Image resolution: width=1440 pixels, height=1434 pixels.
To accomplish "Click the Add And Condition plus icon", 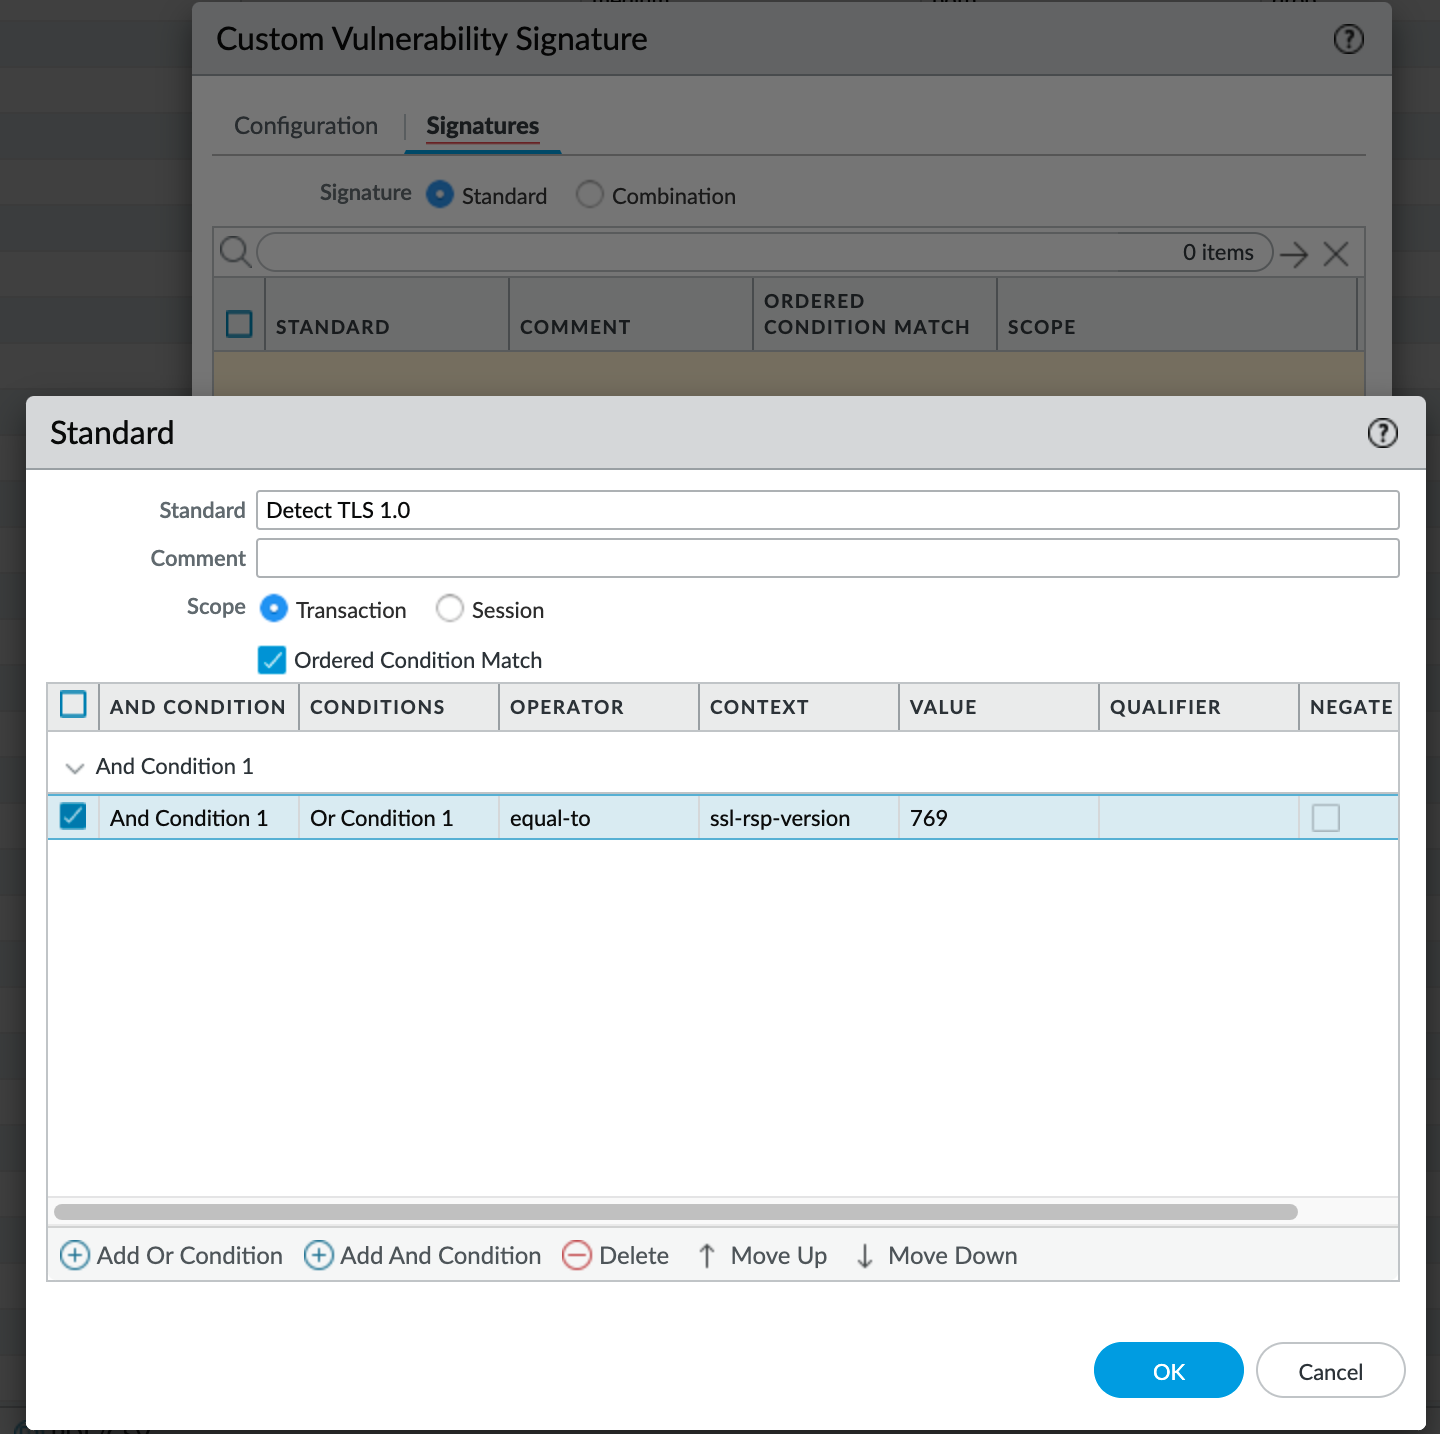I will pyautogui.click(x=319, y=1255).
